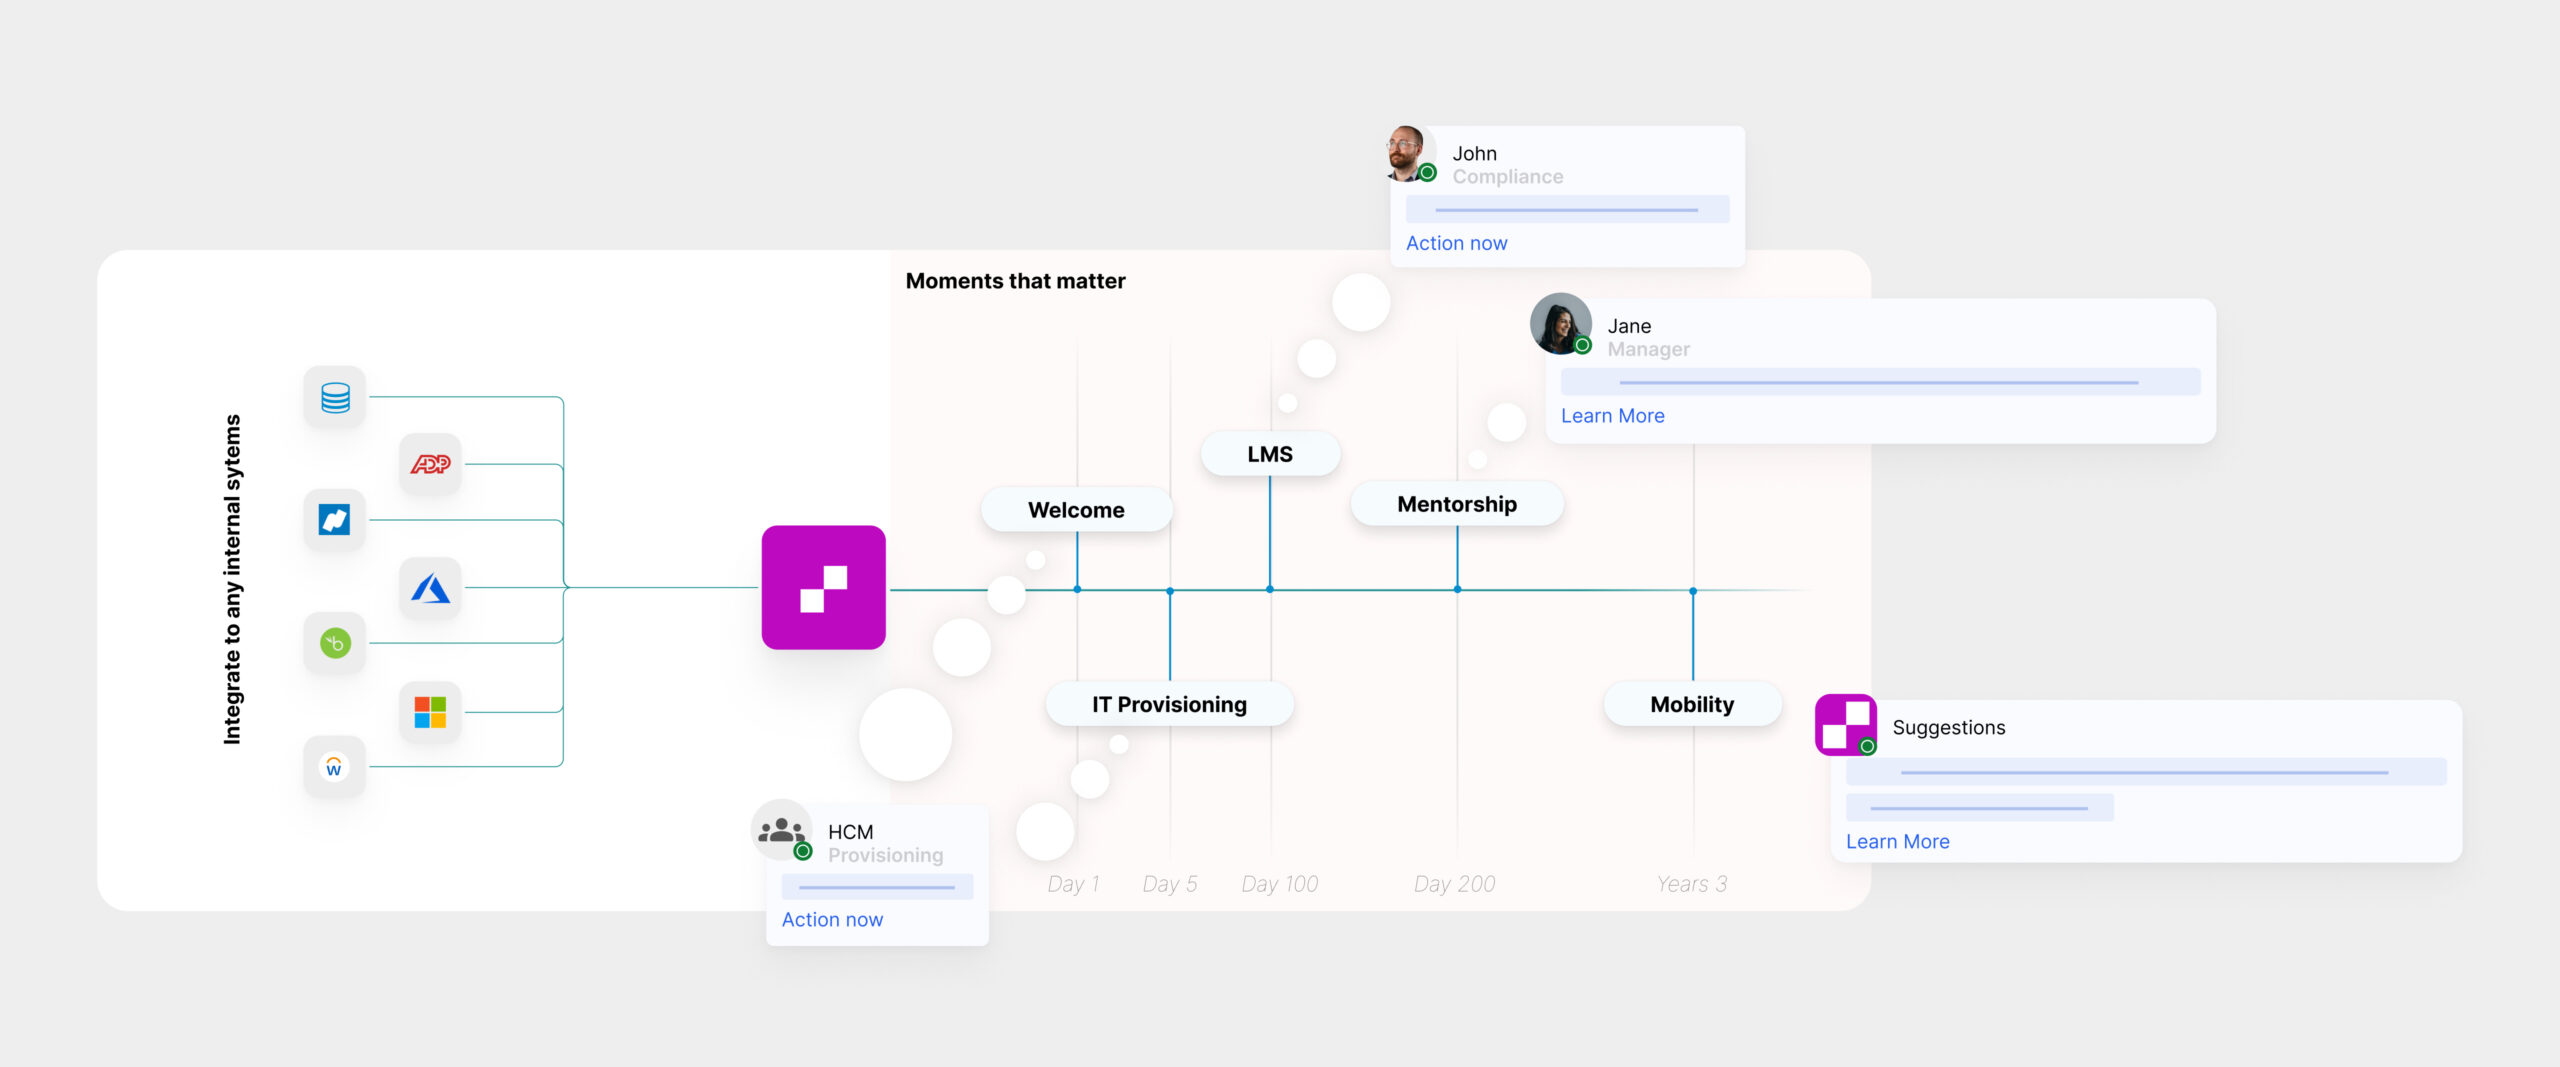The height and width of the screenshot is (1067, 2560).
Task: Click Learn More on Jane's Manager card
Action: (1612, 416)
